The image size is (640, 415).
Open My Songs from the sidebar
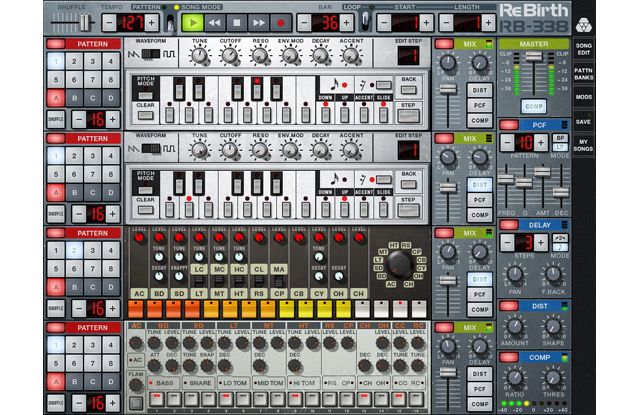tap(583, 145)
